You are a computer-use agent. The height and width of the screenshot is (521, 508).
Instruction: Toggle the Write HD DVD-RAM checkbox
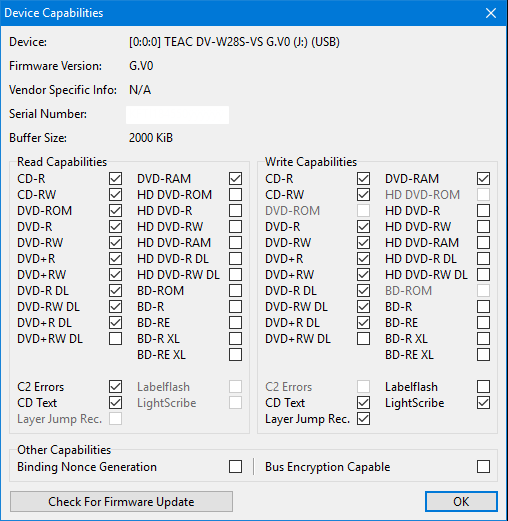tap(483, 243)
